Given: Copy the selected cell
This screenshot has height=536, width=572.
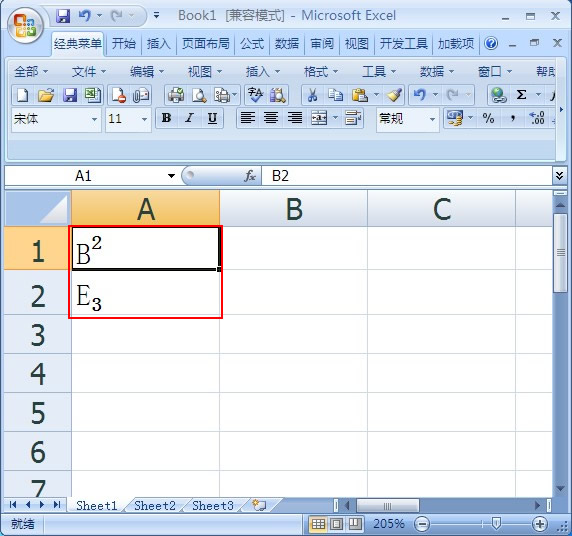Looking at the screenshot, I should [335, 95].
